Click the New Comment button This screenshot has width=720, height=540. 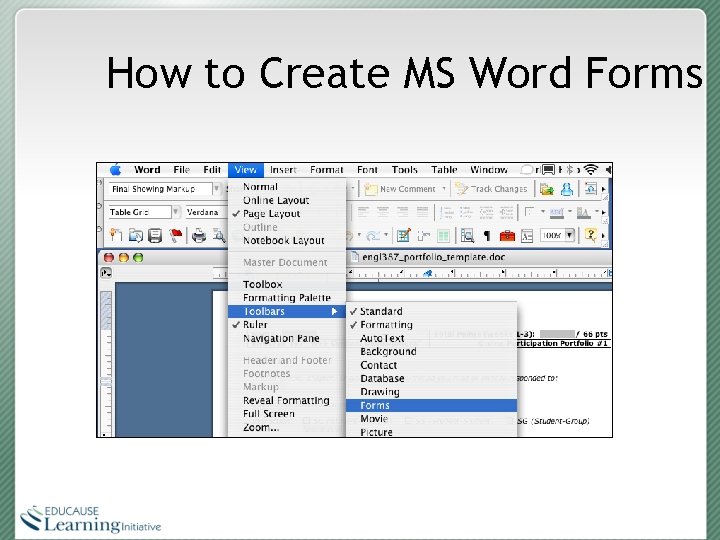[x=399, y=189]
